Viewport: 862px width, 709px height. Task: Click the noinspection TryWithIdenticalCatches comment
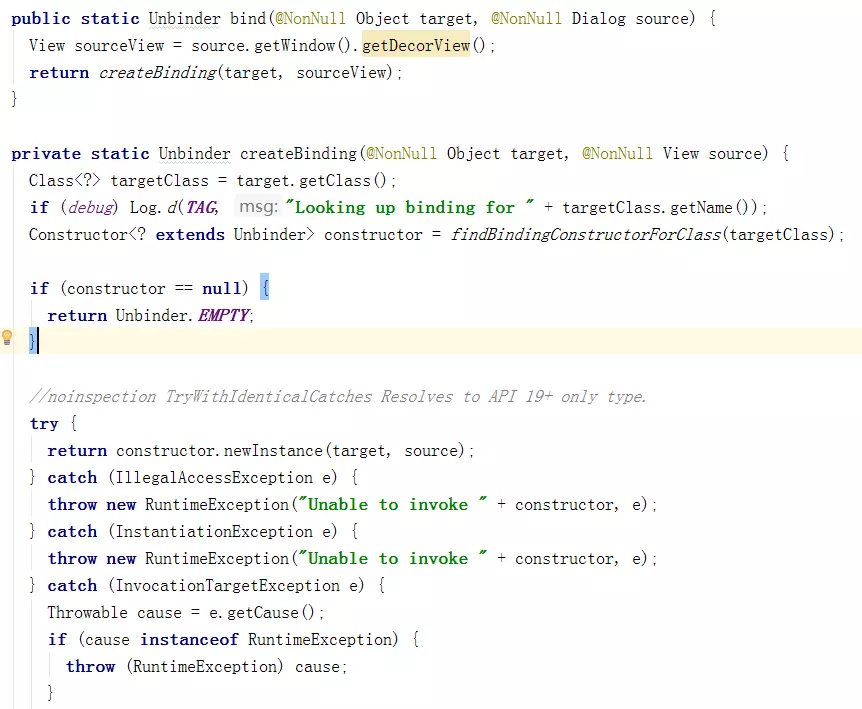click(x=338, y=396)
